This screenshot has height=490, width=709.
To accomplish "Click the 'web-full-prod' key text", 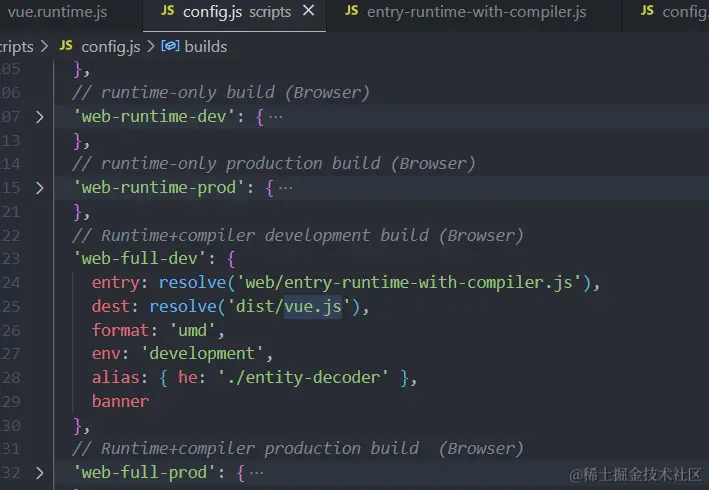I will tap(145, 473).
